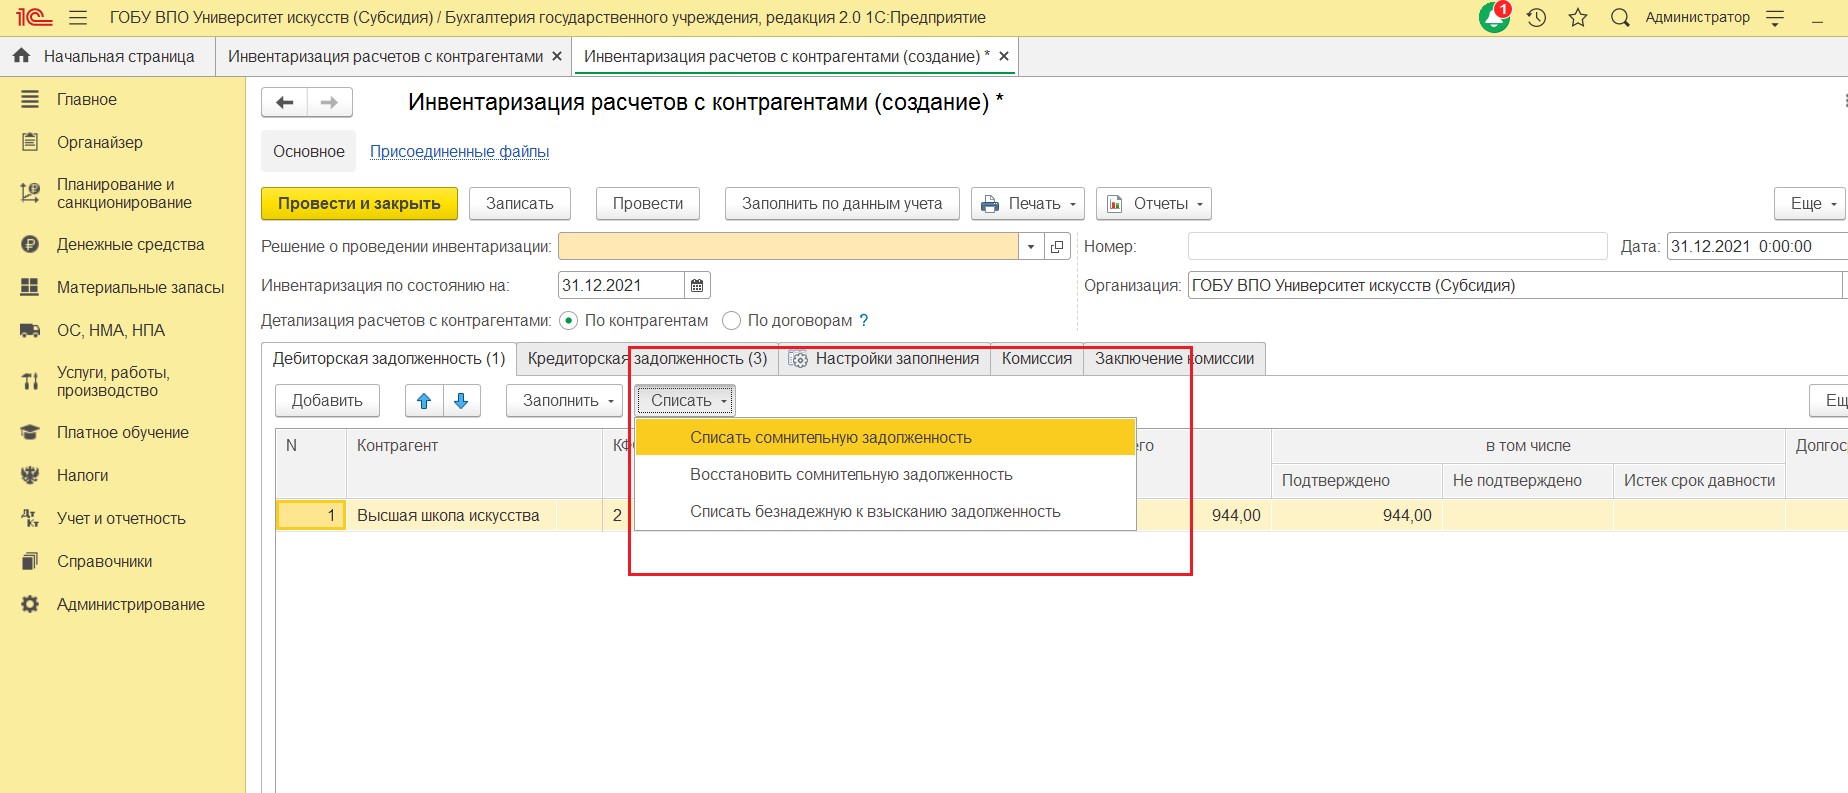
Task: Open the Учет и отчетность section
Action: coord(121,519)
